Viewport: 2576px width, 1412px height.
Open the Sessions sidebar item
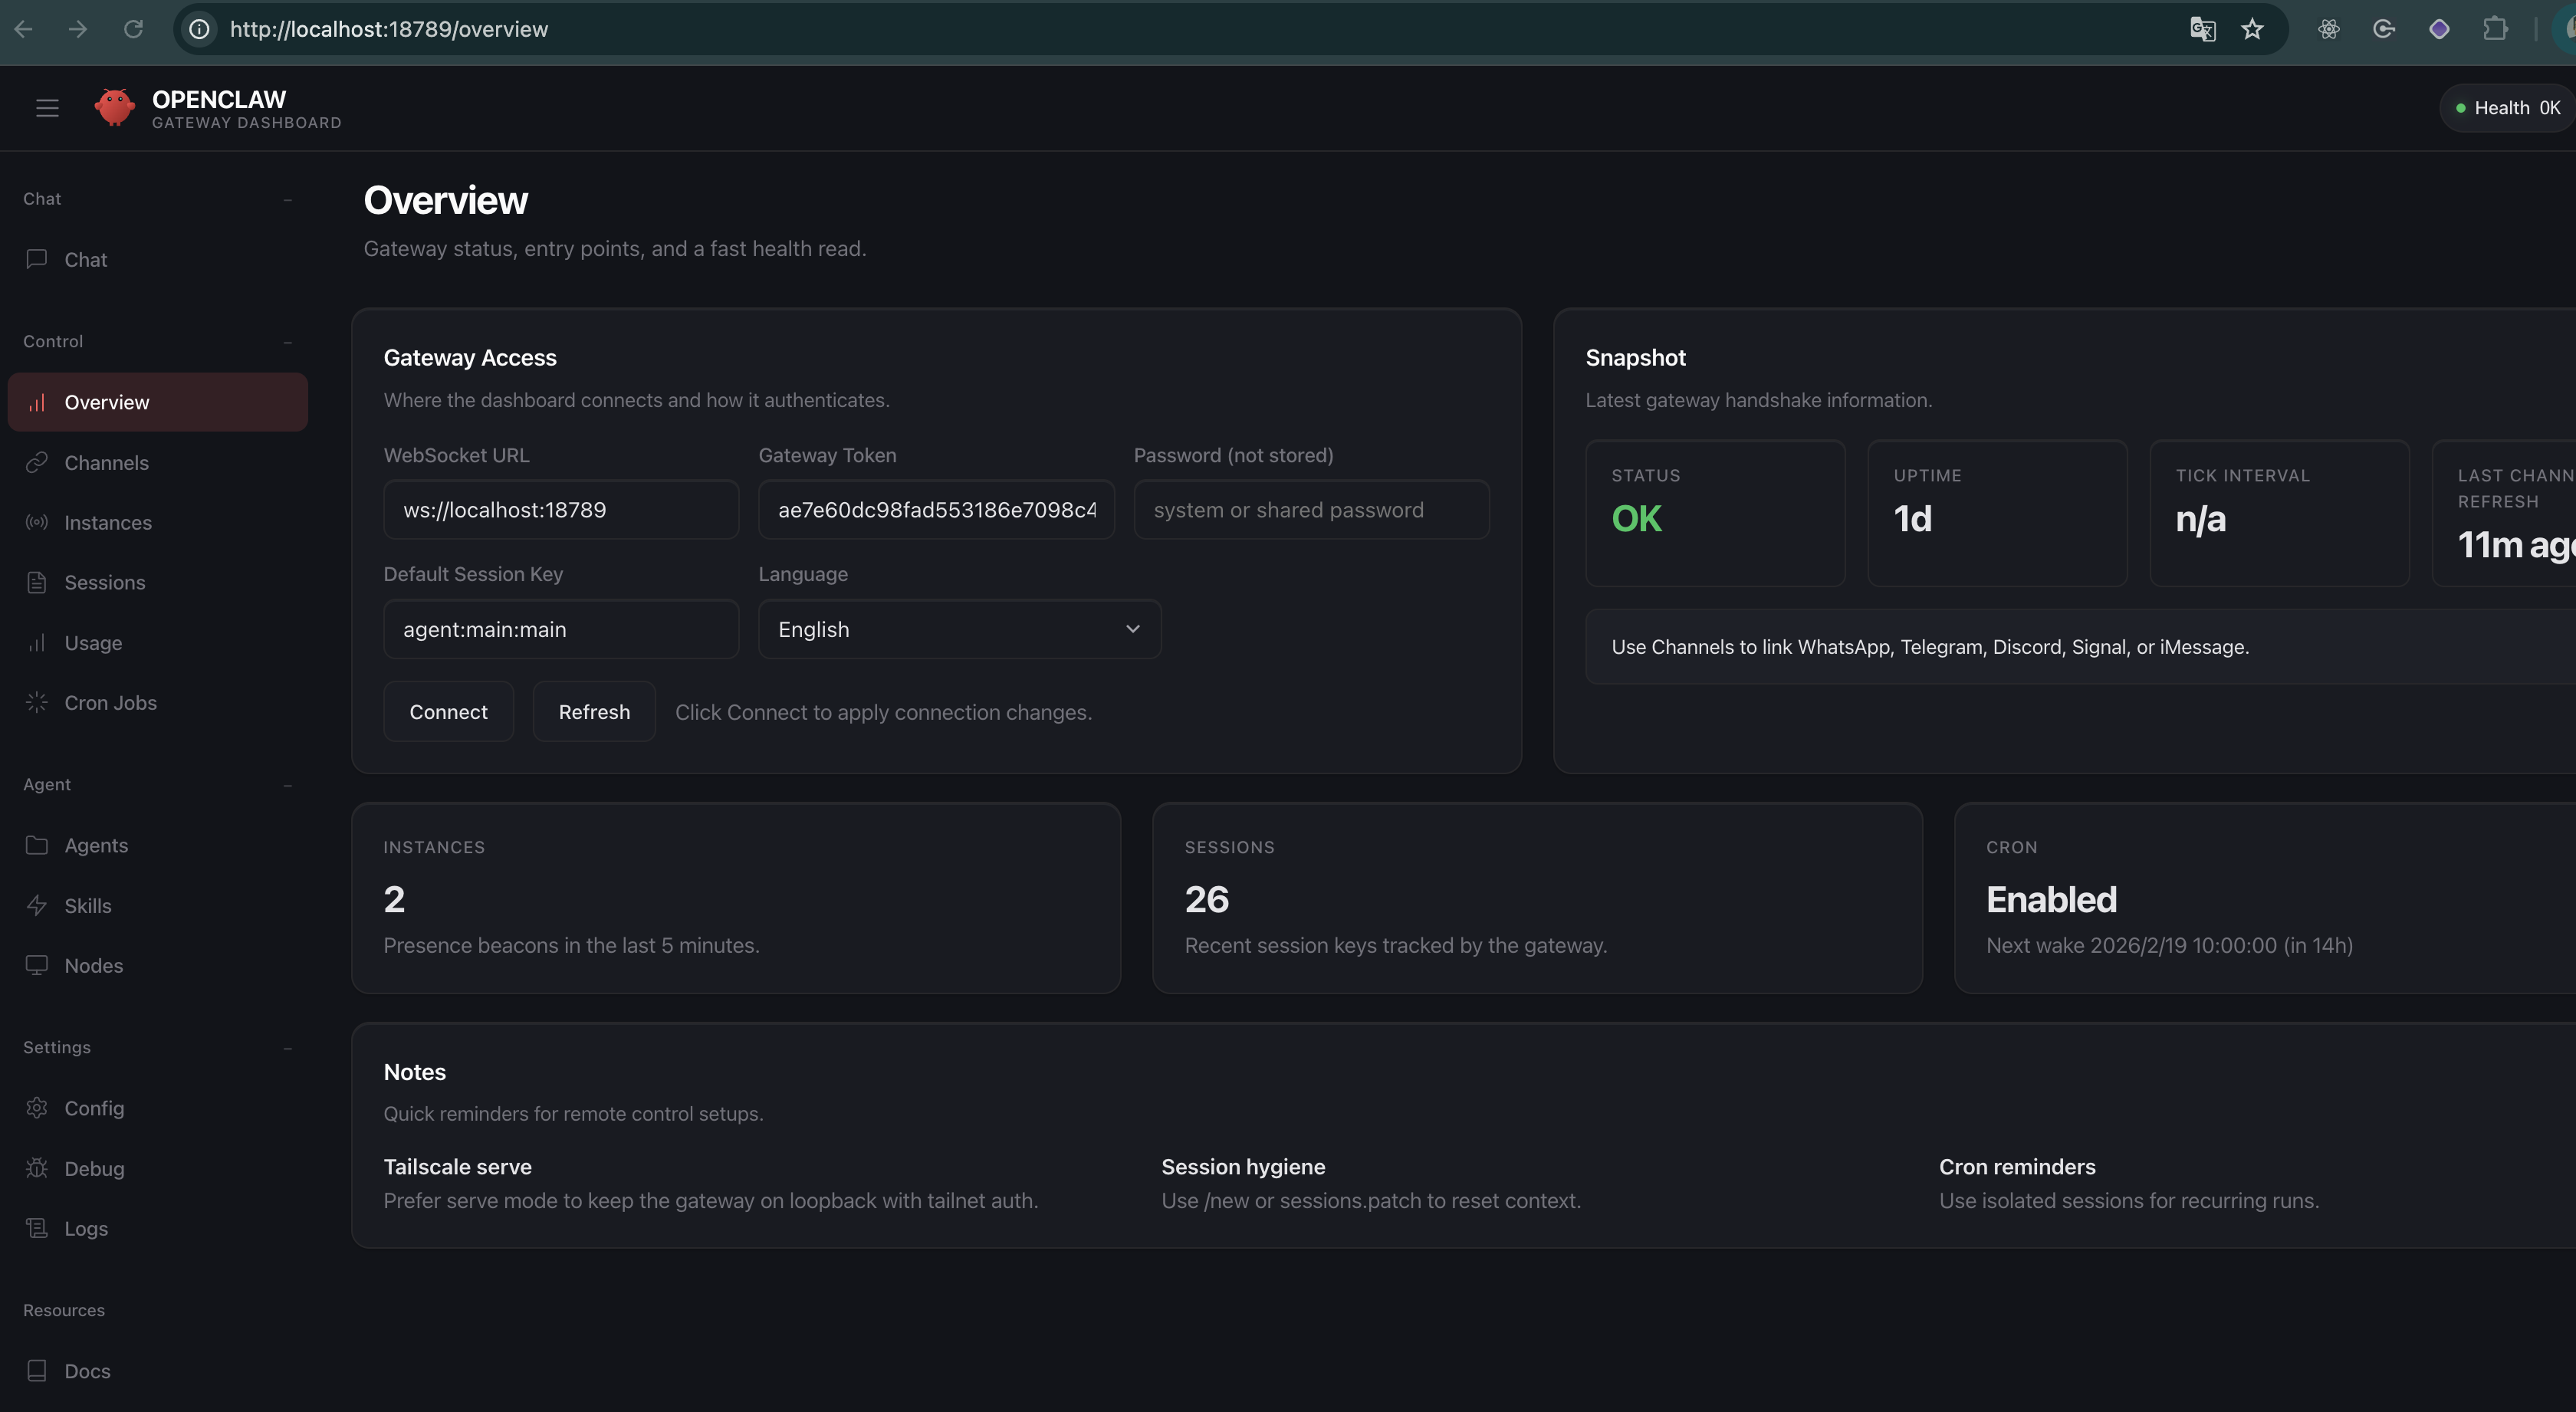(105, 582)
